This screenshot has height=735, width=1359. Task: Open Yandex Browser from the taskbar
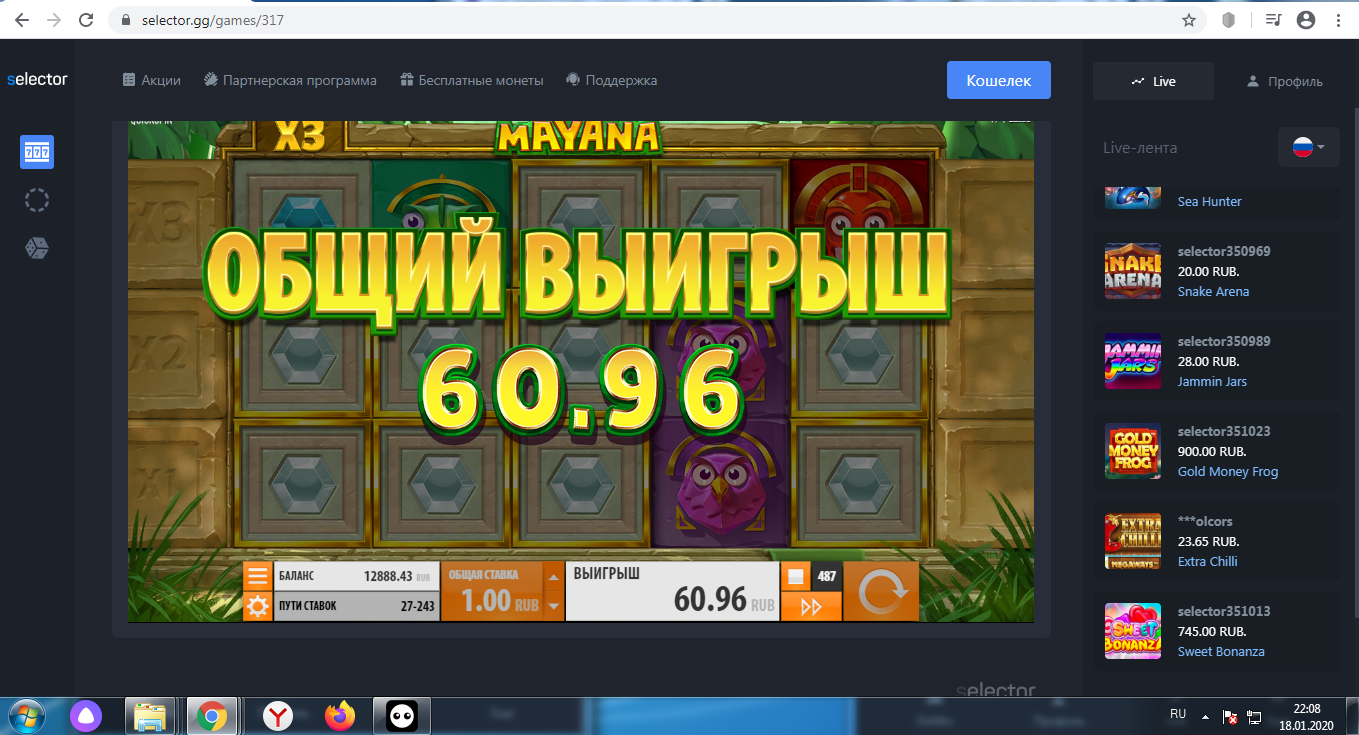277,716
